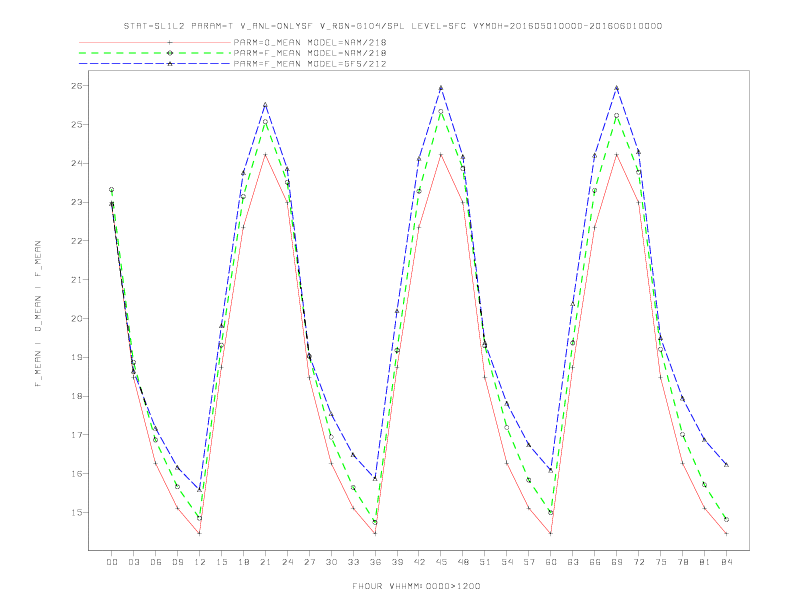This screenshot has height=612, width=792.
Task: Click x-axis tick label 48
Action: point(463,562)
